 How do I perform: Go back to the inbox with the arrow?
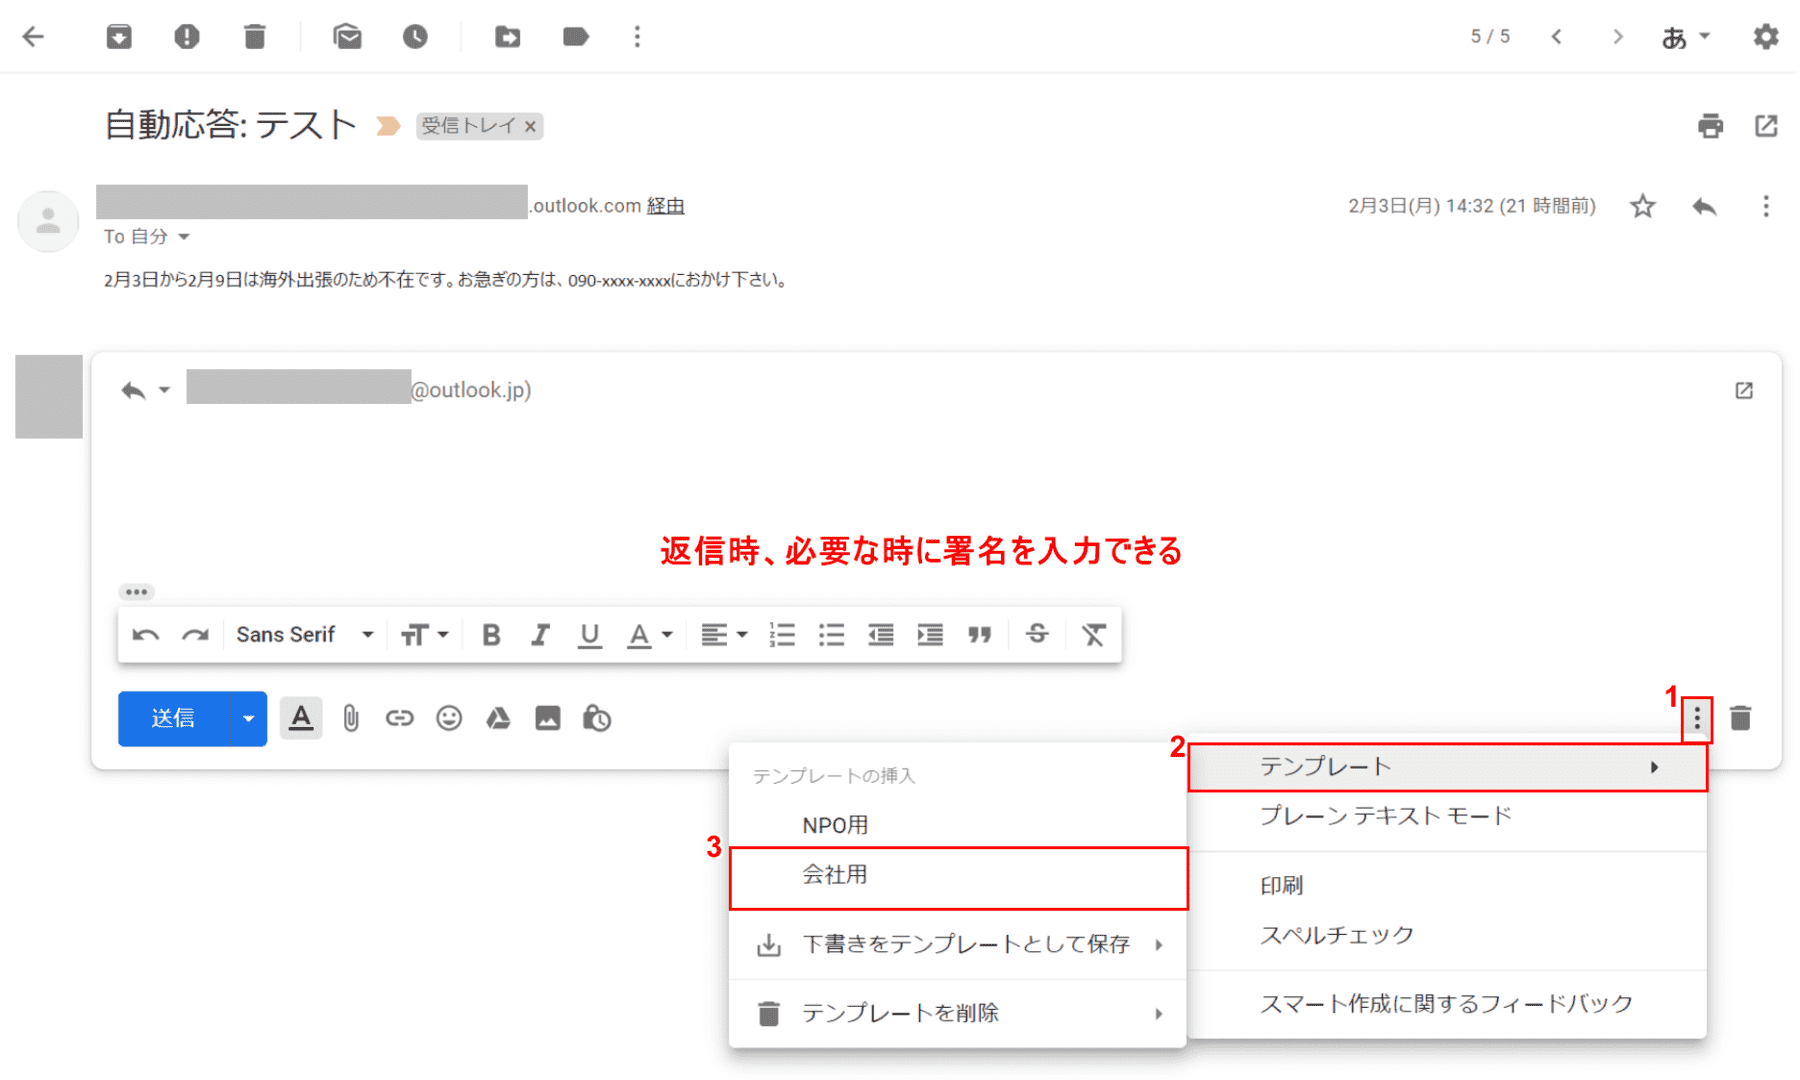click(34, 37)
